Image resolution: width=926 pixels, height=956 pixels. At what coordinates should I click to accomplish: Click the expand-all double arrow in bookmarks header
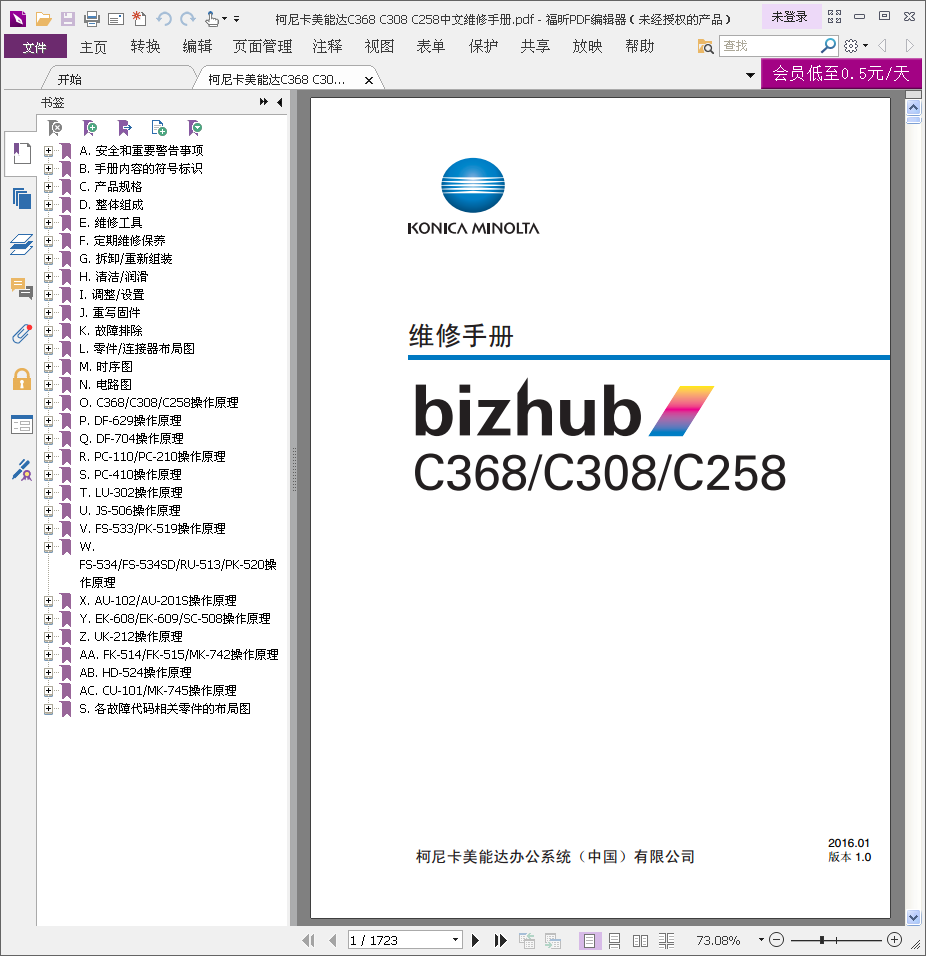pyautogui.click(x=263, y=102)
